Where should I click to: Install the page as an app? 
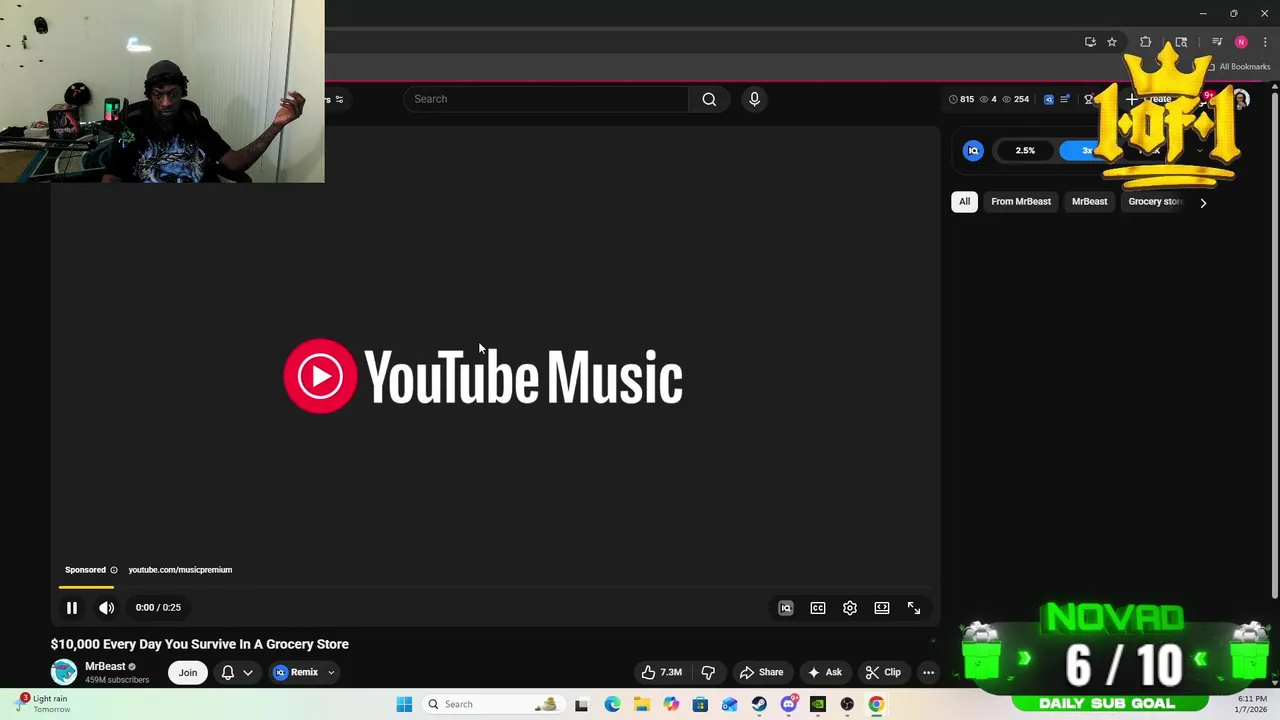coord(1090,42)
